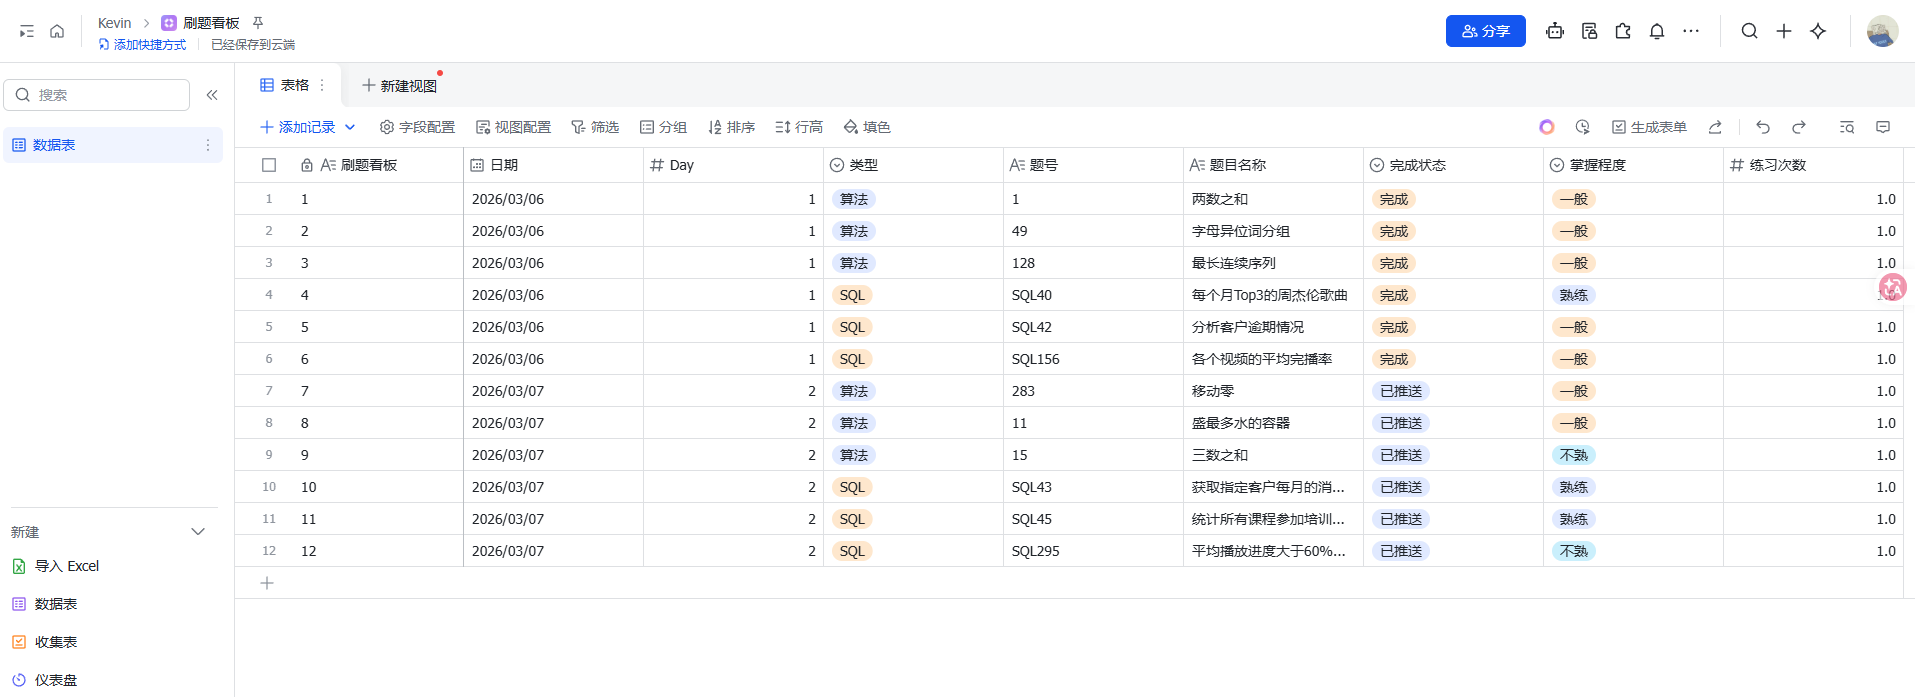
Task: Open the 表格 tab's three-dot options menu
Action: (322, 85)
